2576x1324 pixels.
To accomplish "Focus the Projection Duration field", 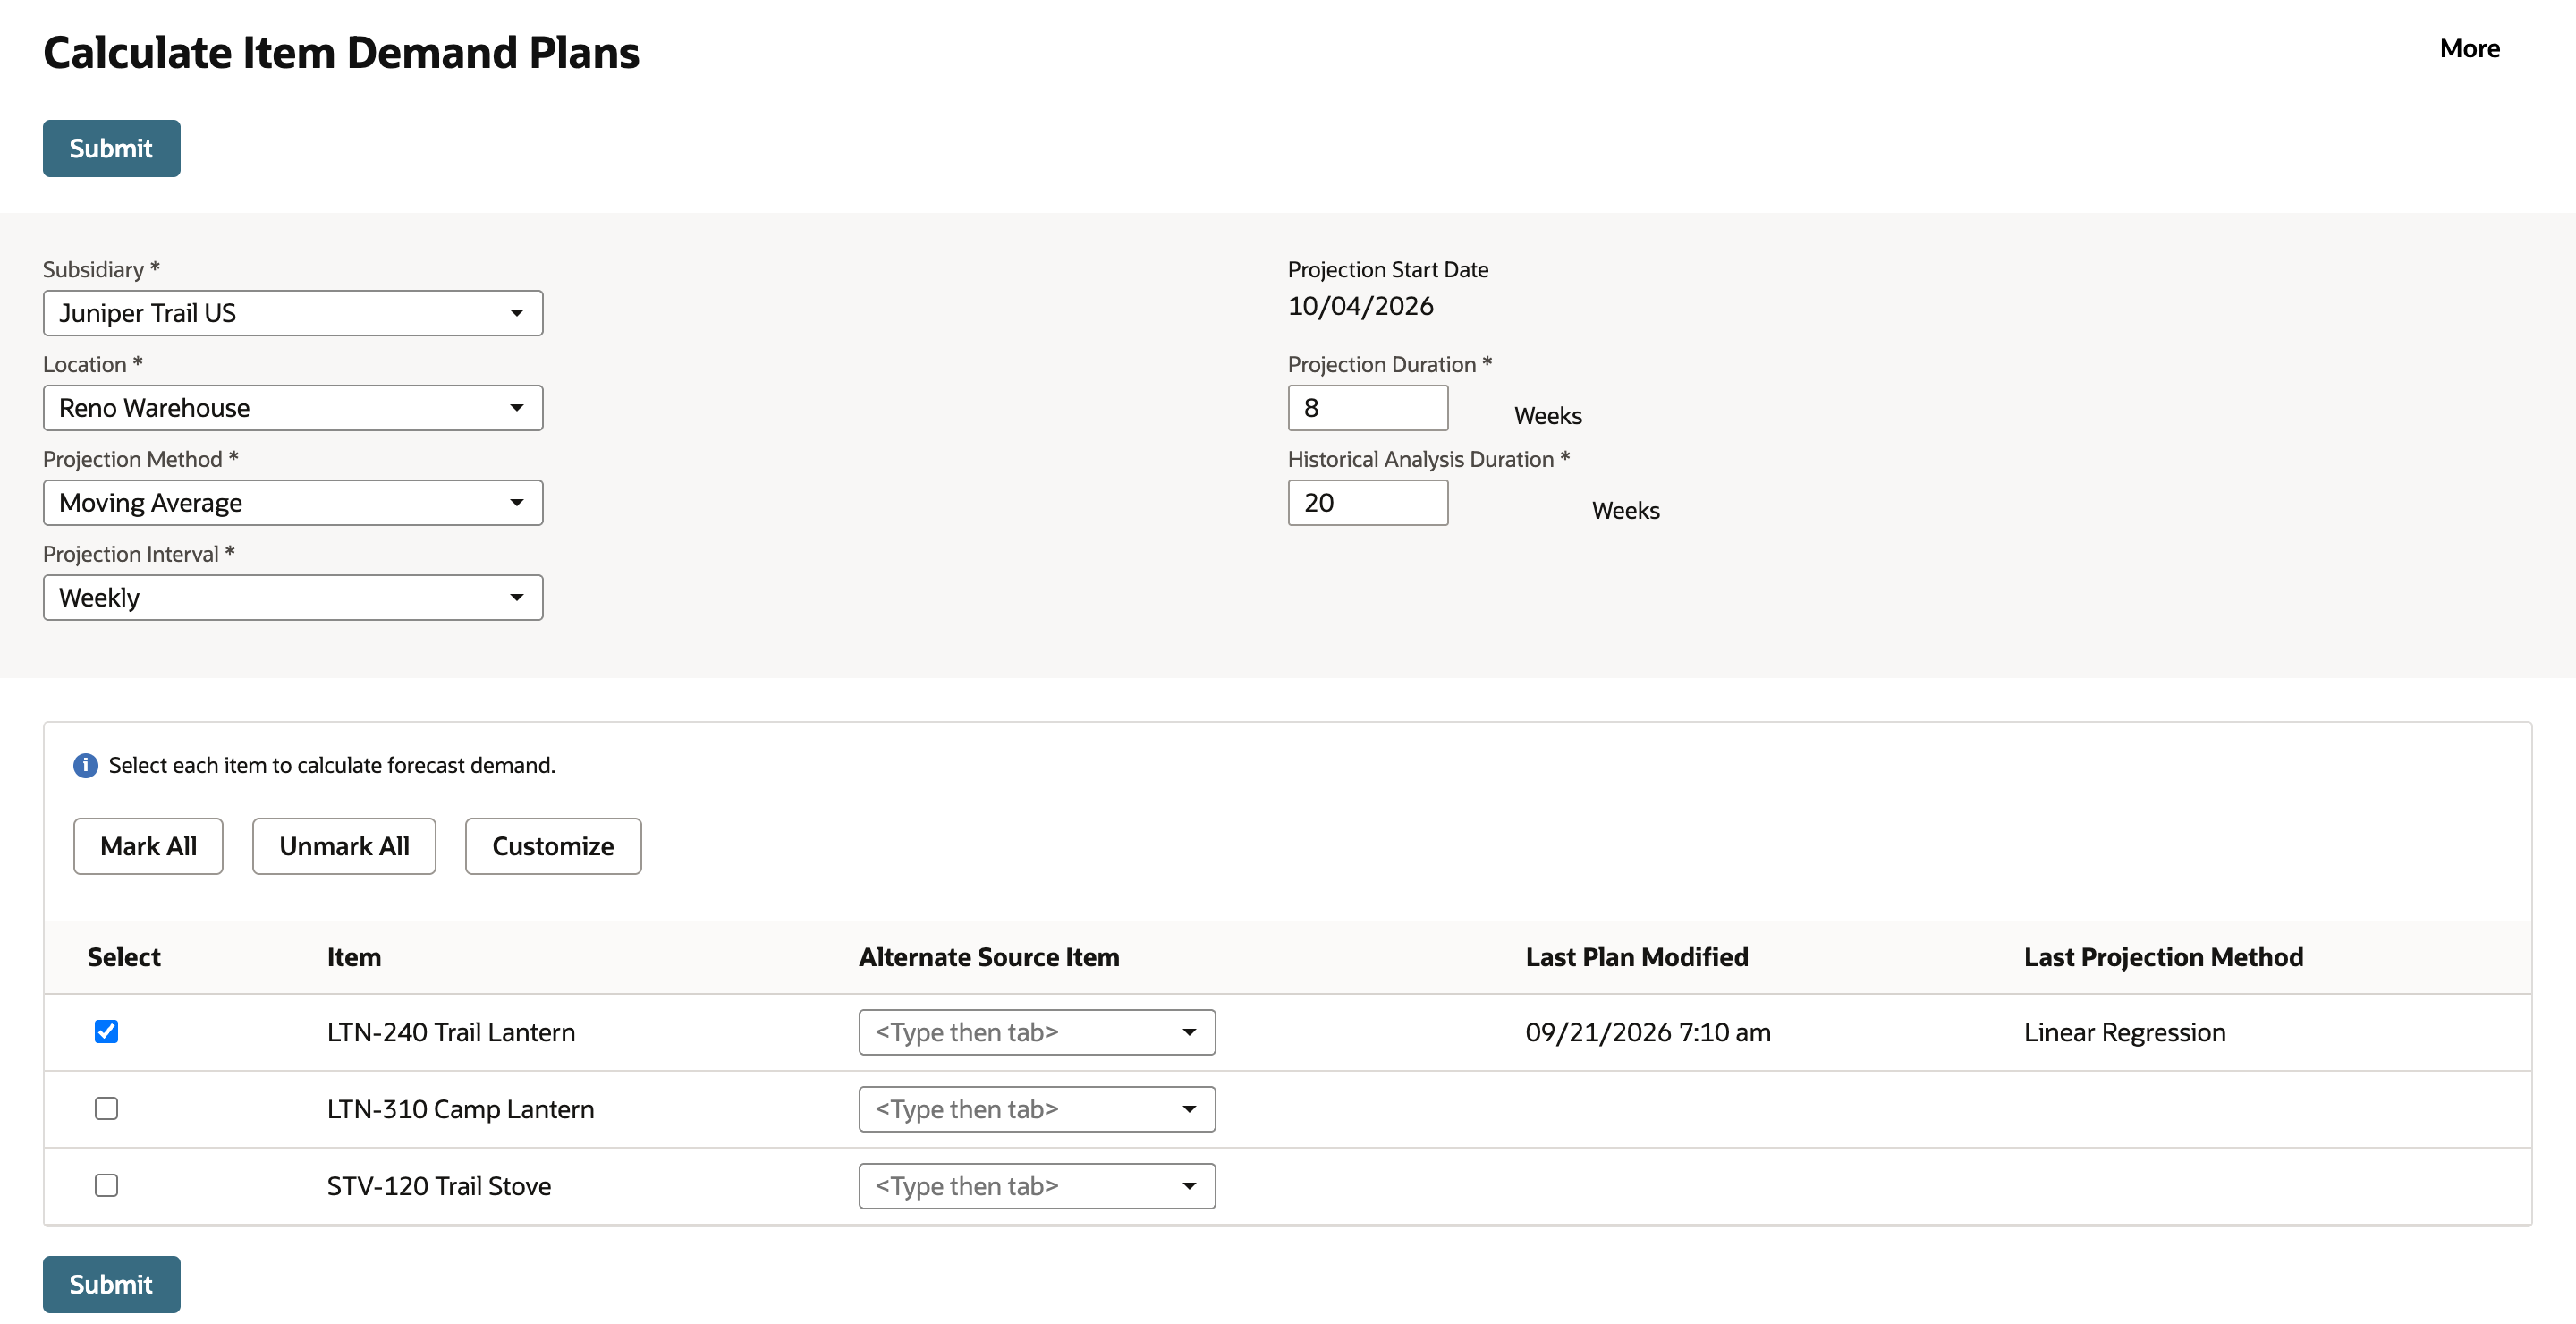I will (x=1368, y=408).
